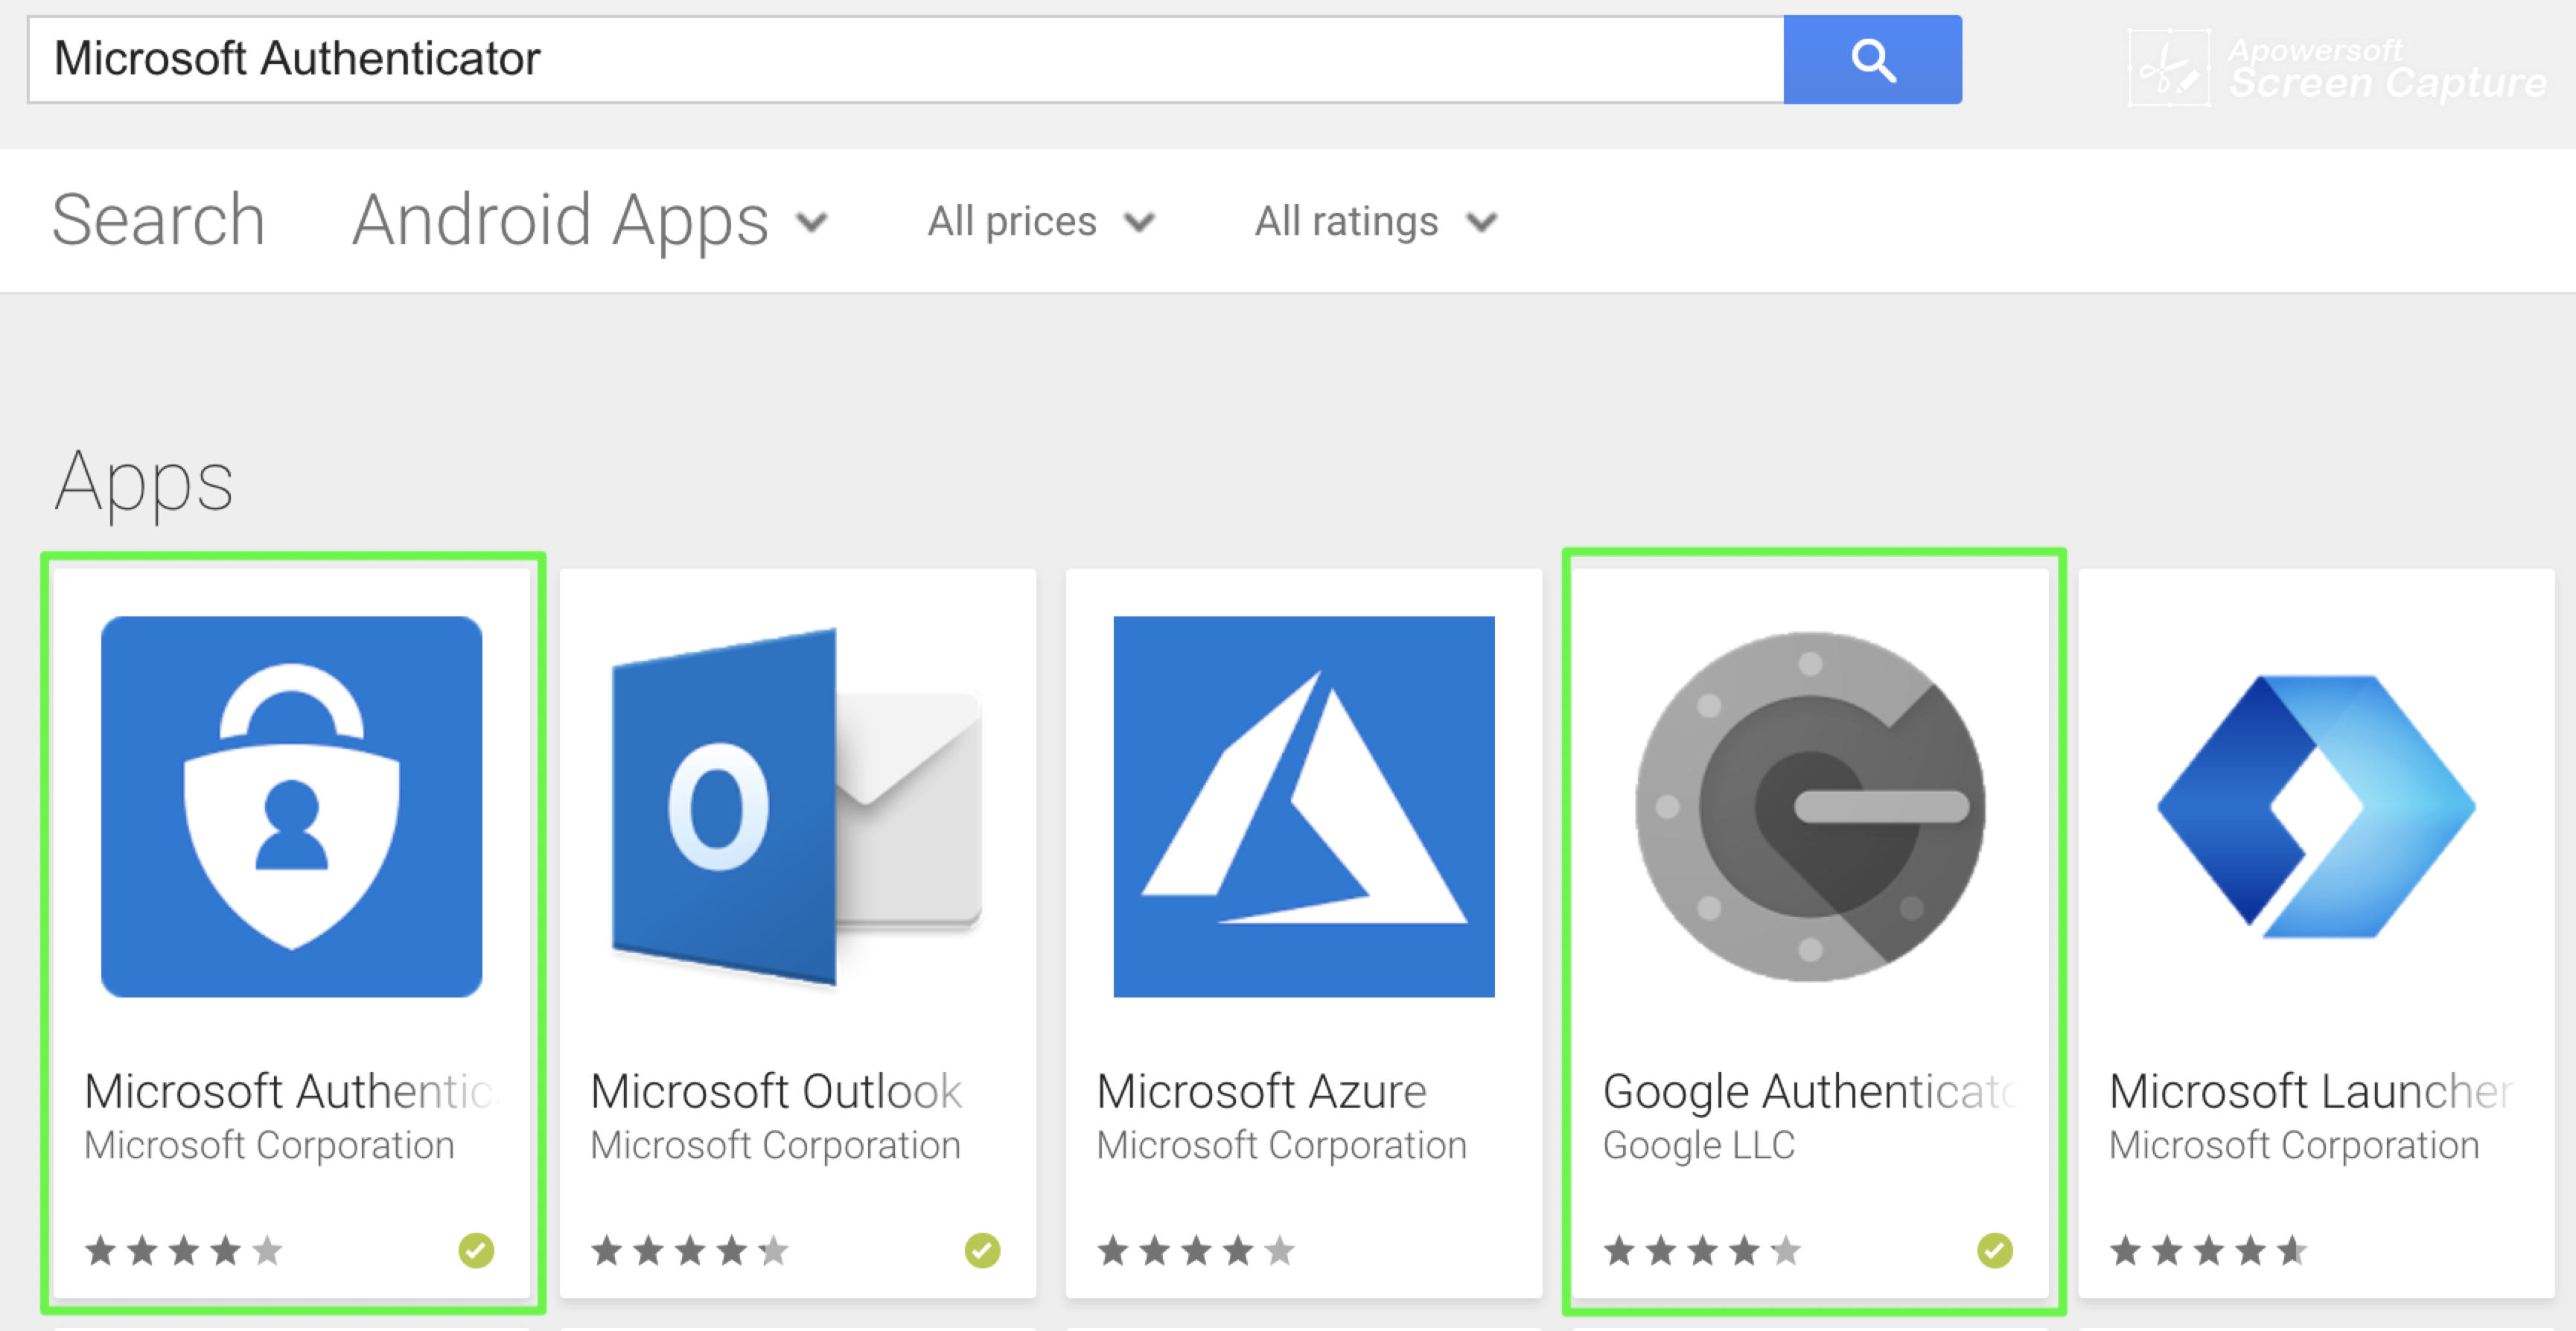2576x1331 pixels.
Task: Expand the Android Apps dropdown
Action: point(590,221)
